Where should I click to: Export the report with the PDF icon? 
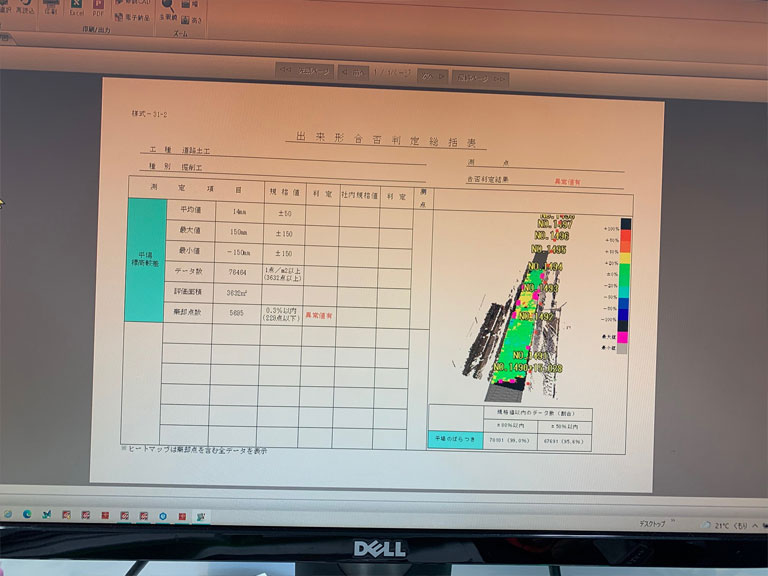click(x=98, y=8)
